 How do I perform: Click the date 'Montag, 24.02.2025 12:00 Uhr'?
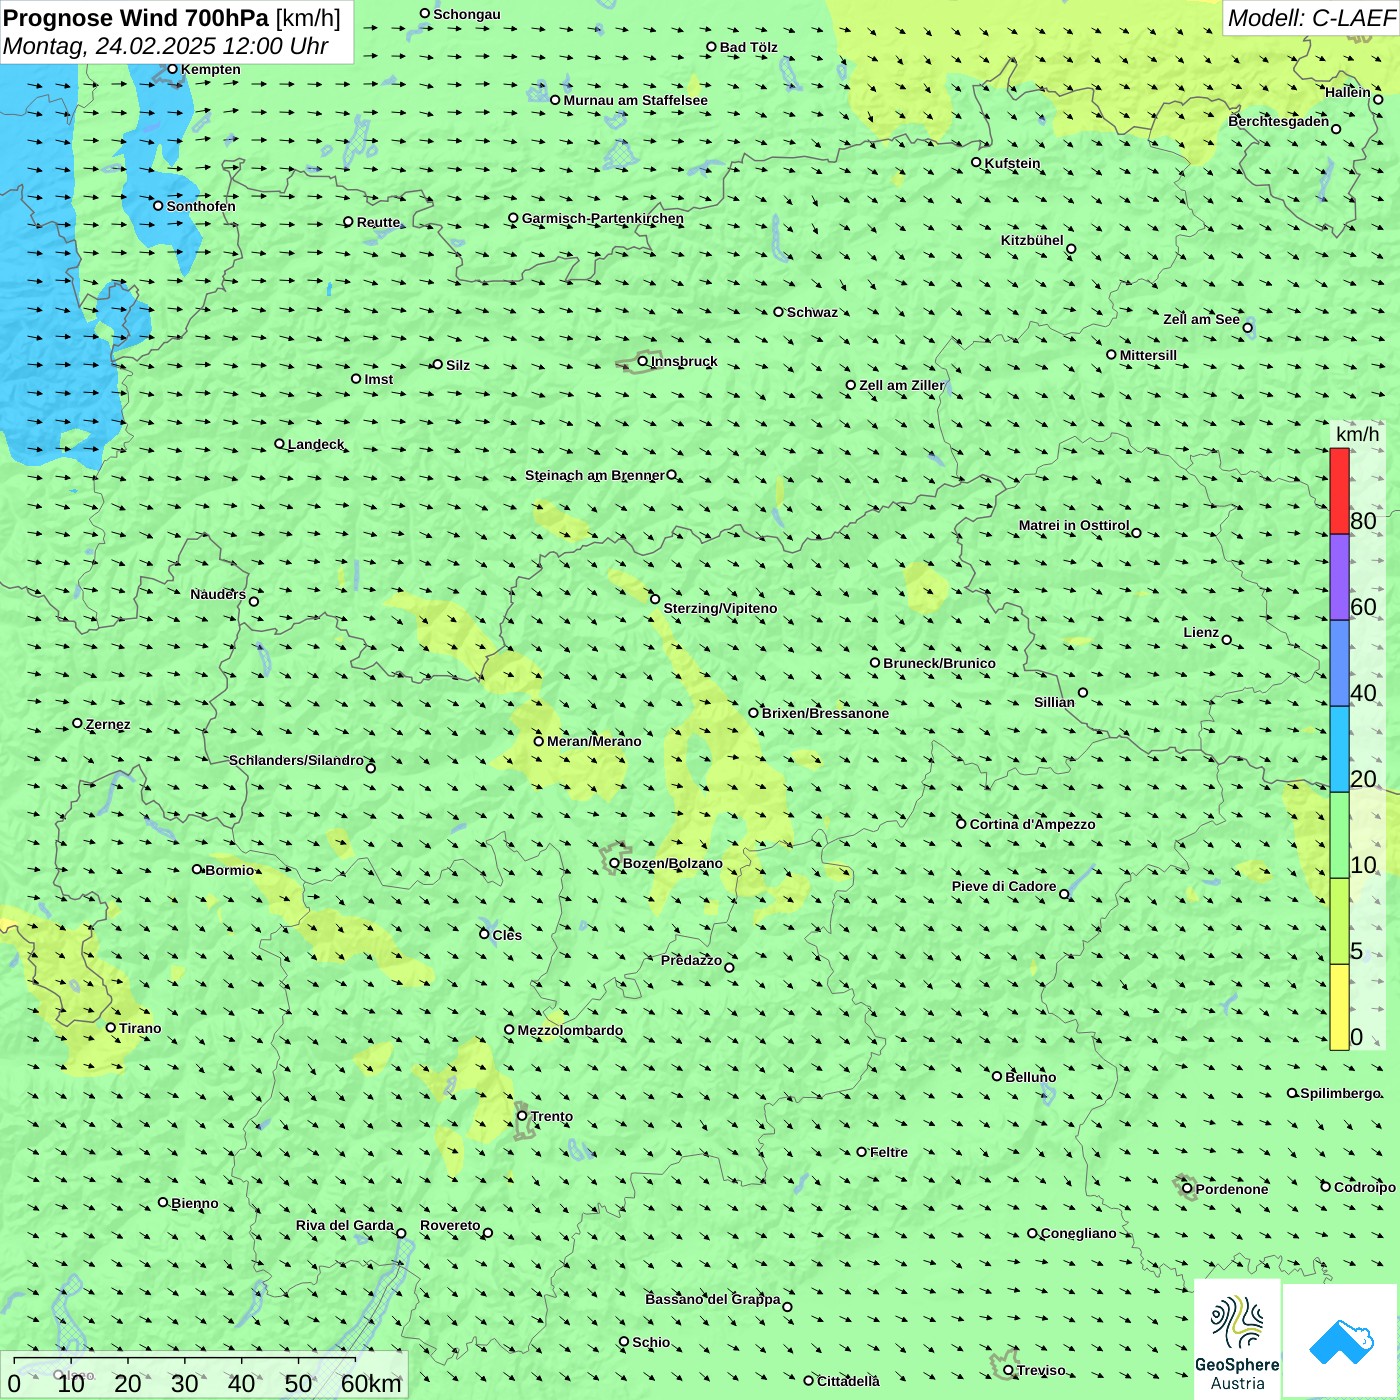coord(166,46)
